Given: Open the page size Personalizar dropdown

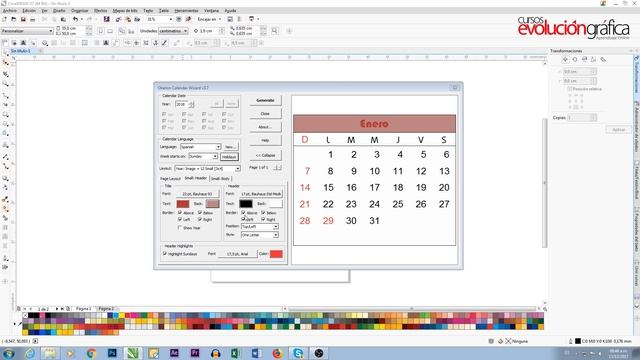Looking at the screenshot, I should pyautogui.click(x=27, y=31).
